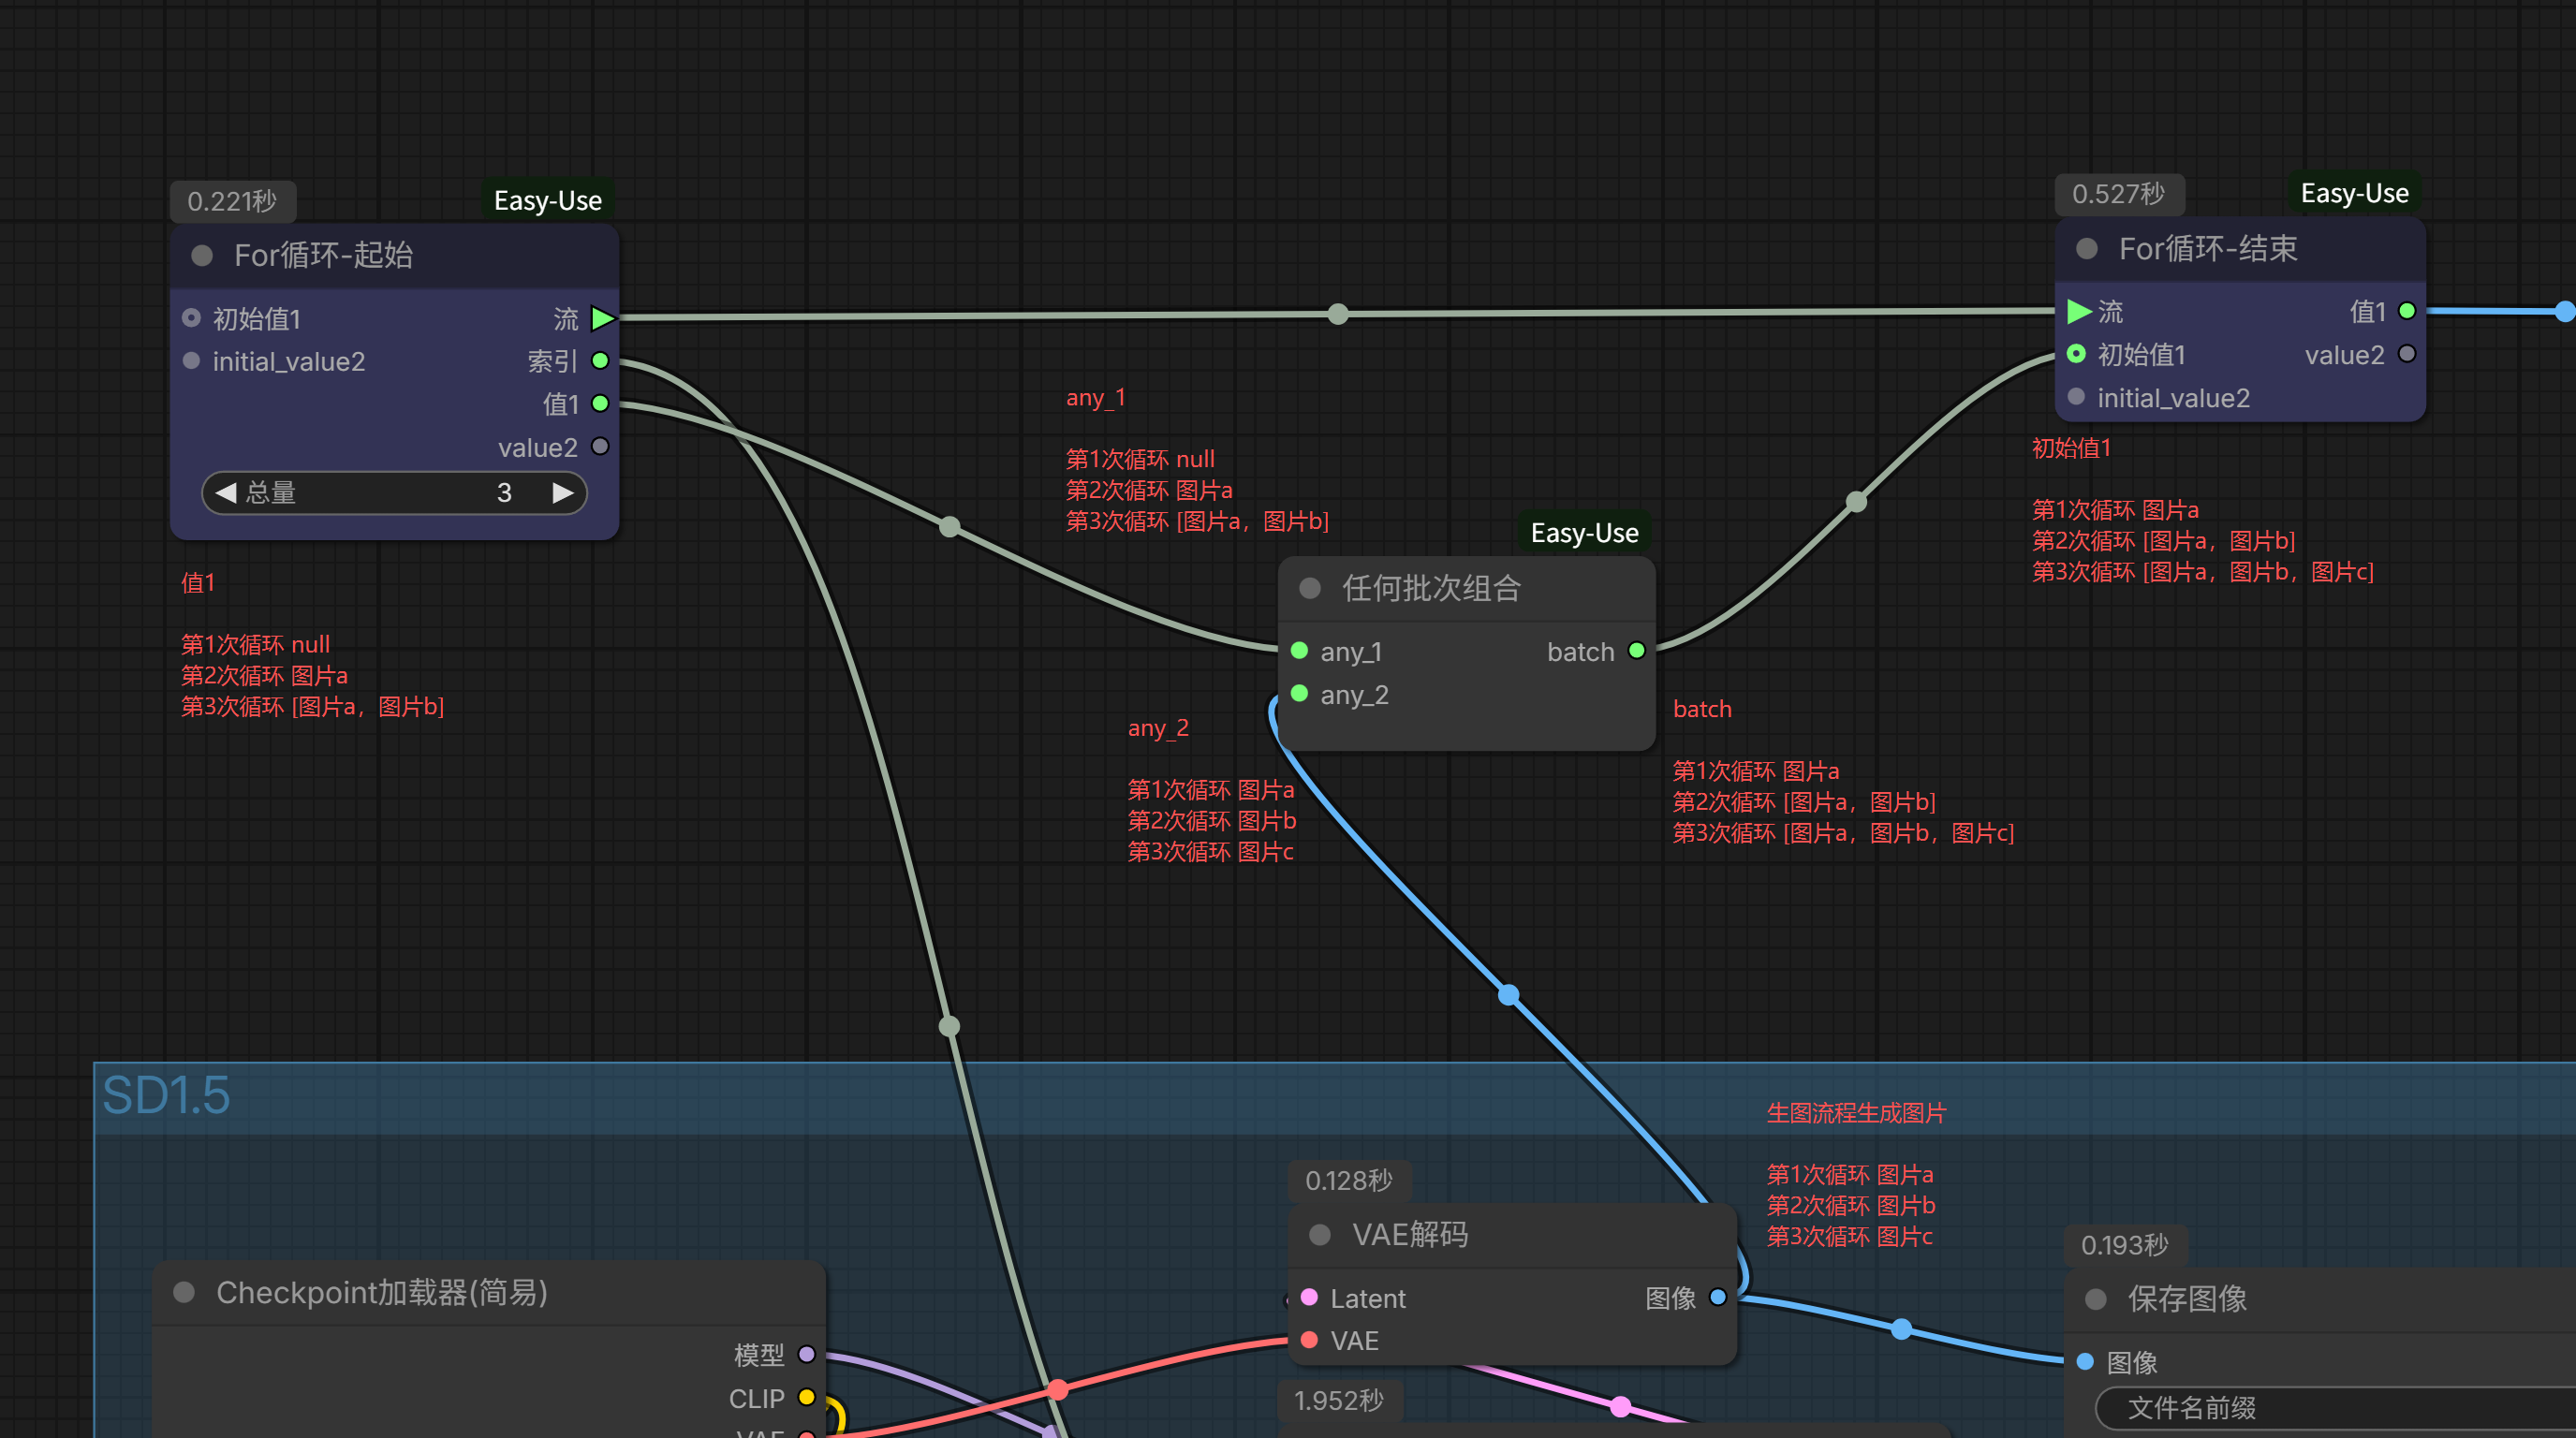Screen dimensions: 2576x1438
Task: Click the For循环-结束 node title
Action: click(2207, 248)
